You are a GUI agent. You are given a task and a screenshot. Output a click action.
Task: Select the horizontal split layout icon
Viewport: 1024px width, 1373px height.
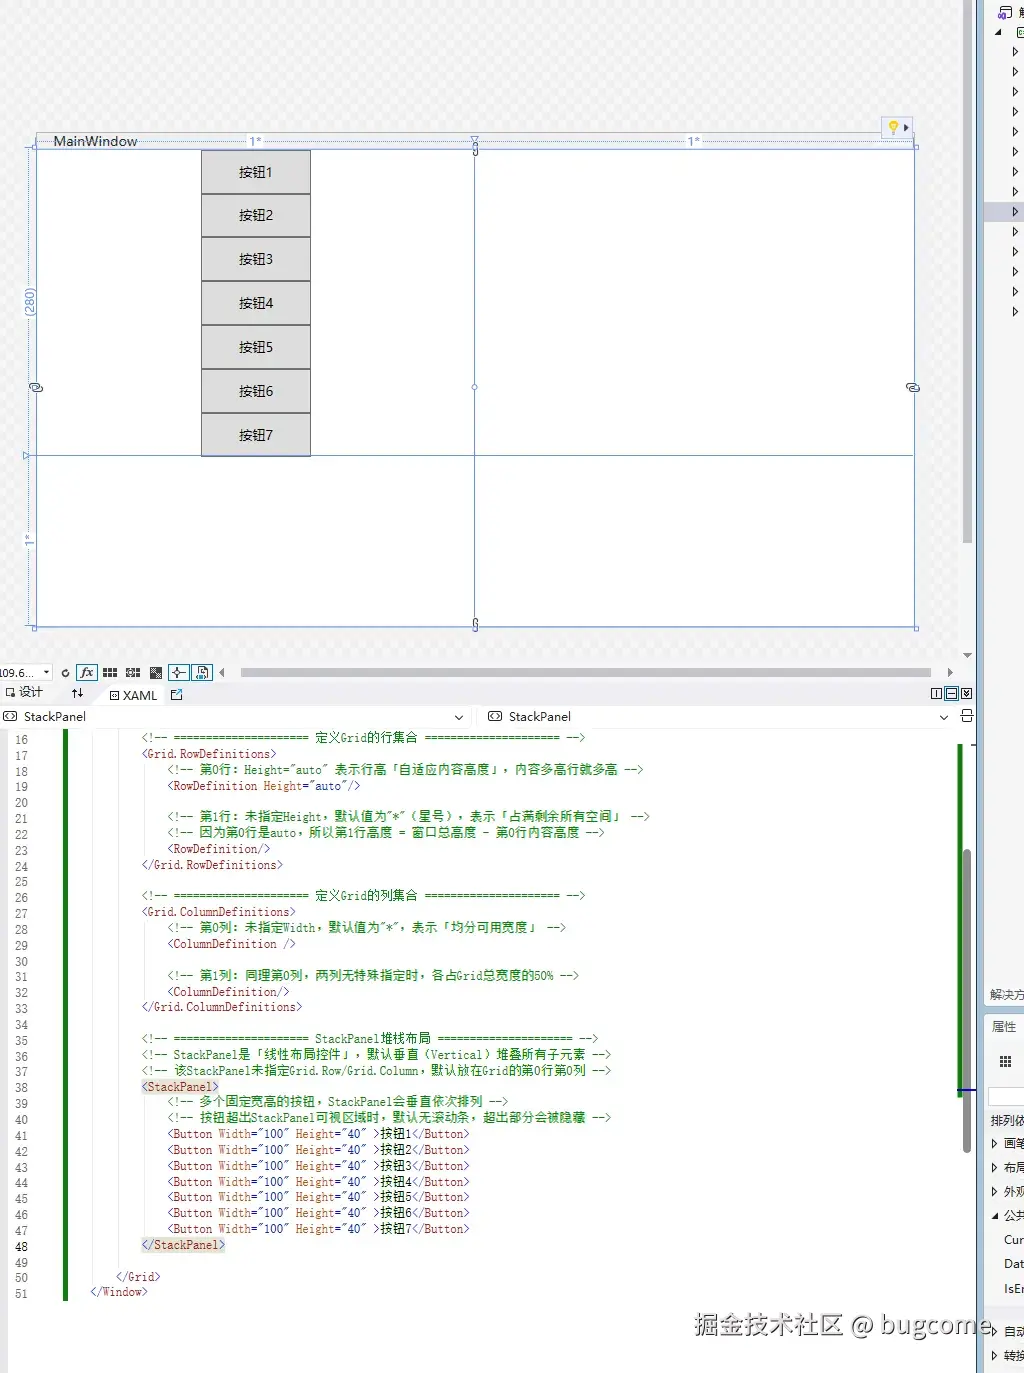point(951,693)
